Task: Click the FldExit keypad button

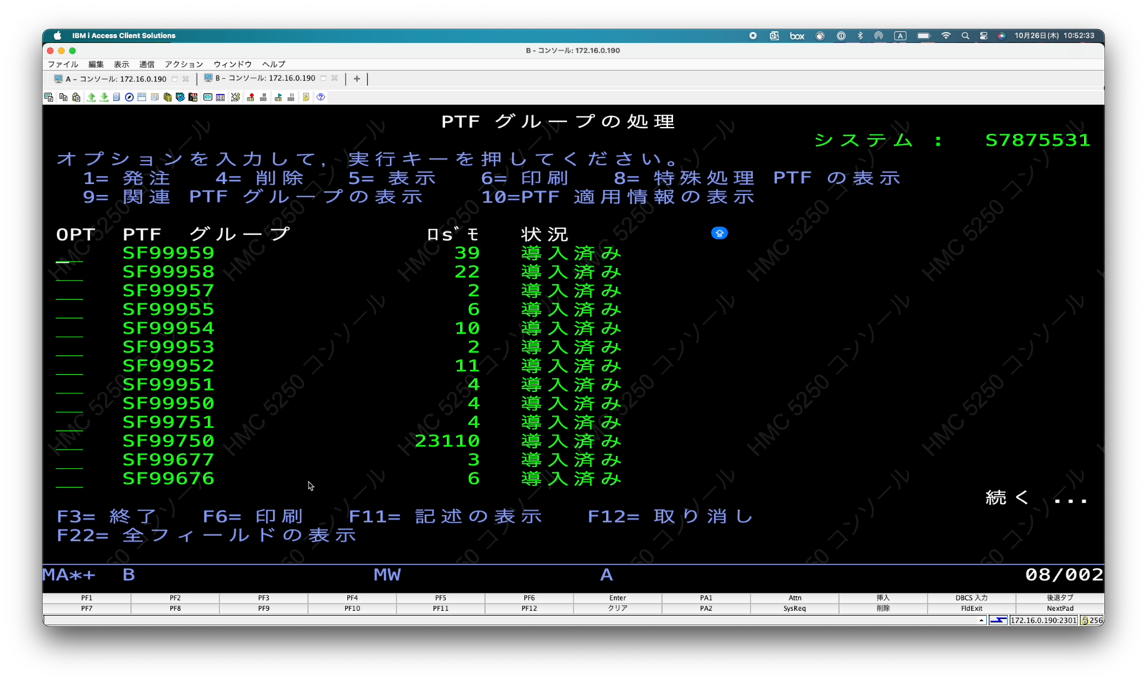Action: (971, 608)
